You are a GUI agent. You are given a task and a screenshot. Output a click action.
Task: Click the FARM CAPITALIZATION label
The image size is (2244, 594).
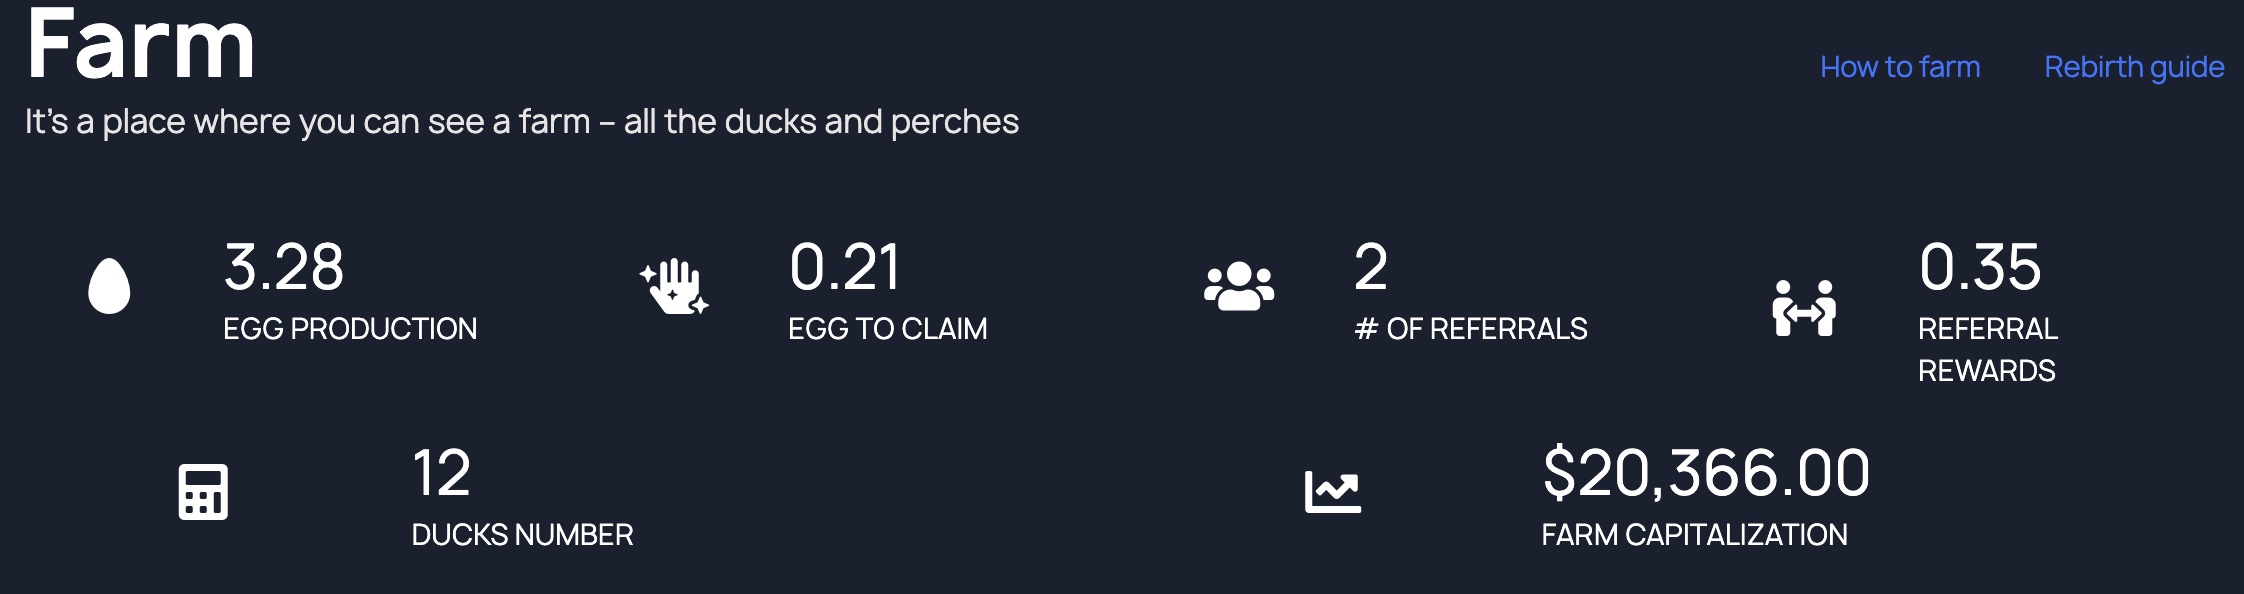pyautogui.click(x=1694, y=535)
